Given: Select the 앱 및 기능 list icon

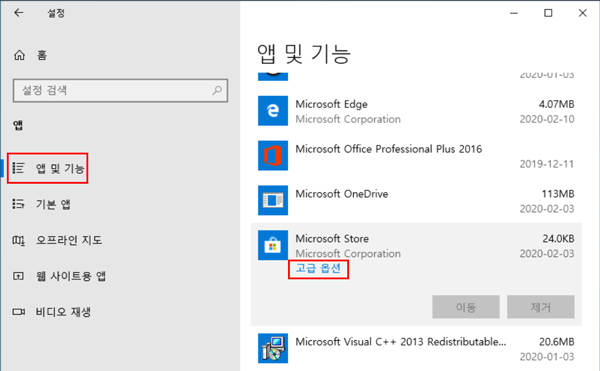Looking at the screenshot, I should pyautogui.click(x=18, y=168).
